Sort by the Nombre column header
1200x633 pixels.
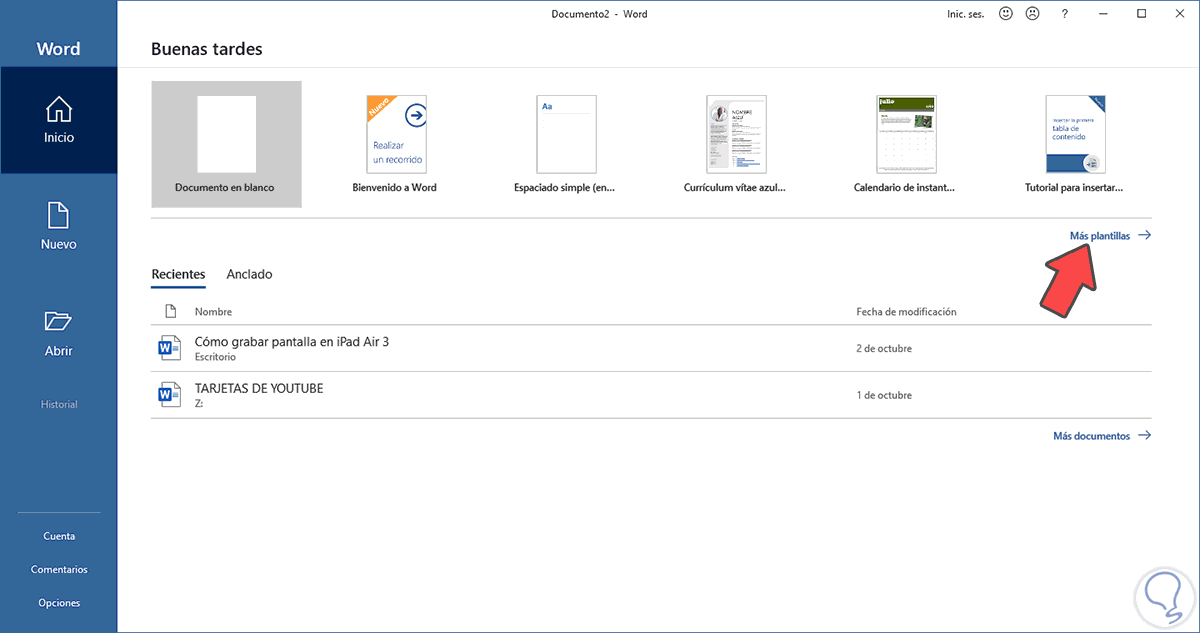213,312
